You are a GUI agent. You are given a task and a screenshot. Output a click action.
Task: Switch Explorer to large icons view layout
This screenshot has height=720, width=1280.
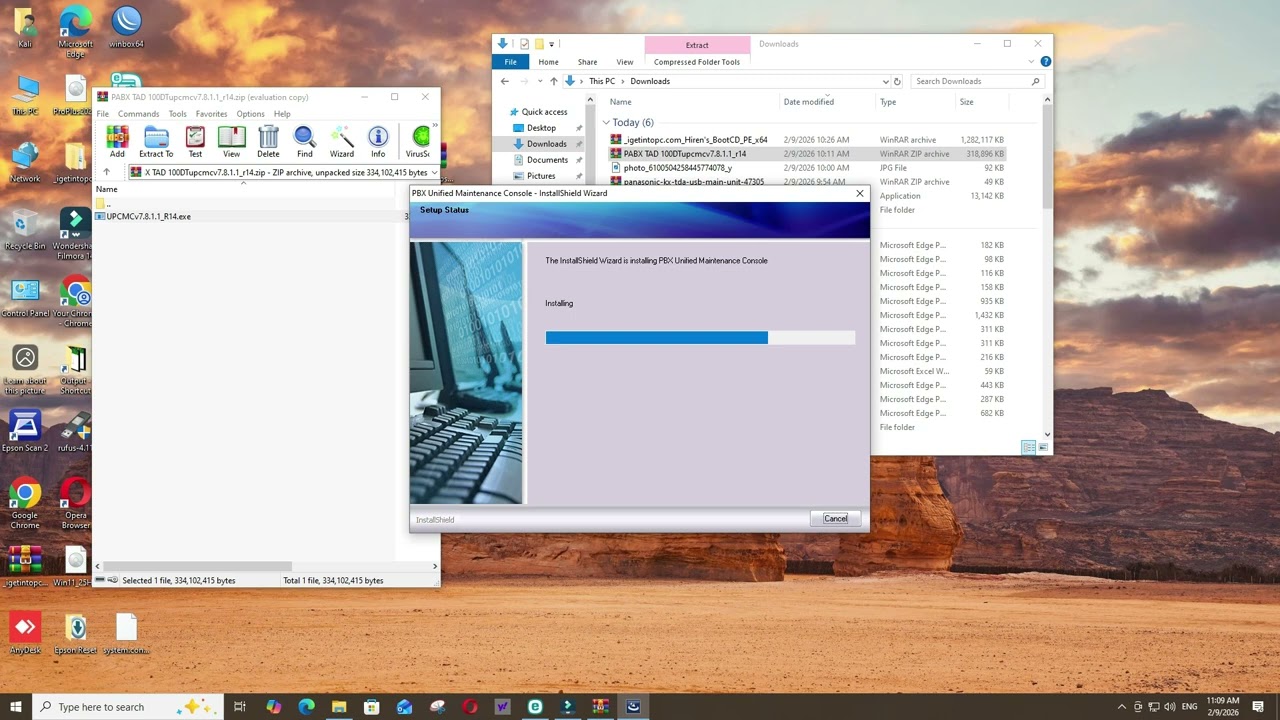coord(1042,447)
